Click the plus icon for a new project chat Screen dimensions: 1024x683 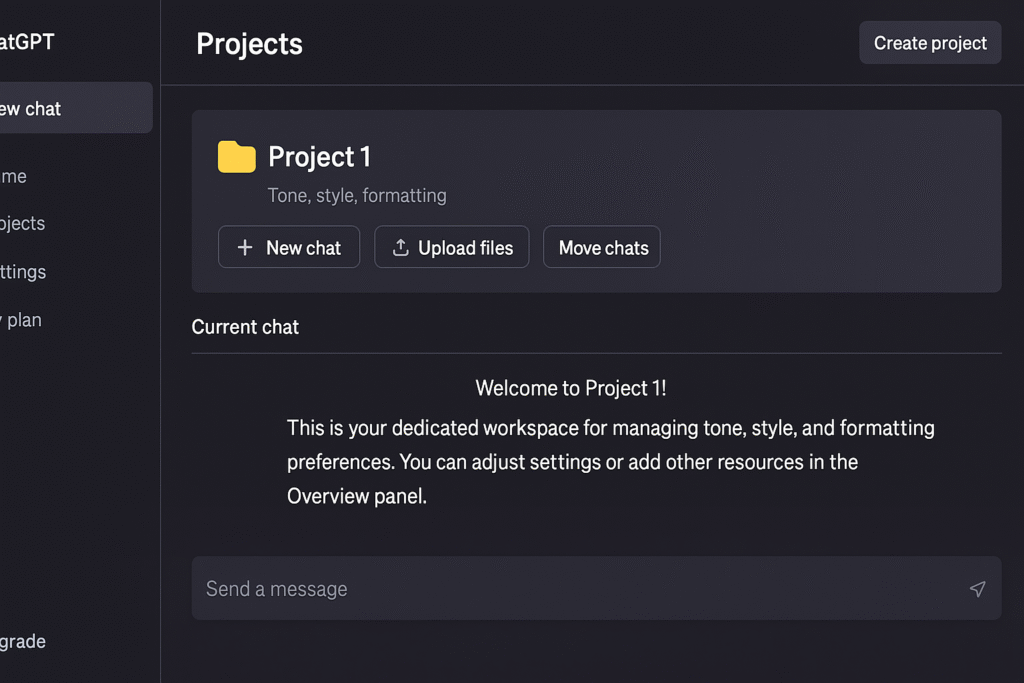(245, 248)
